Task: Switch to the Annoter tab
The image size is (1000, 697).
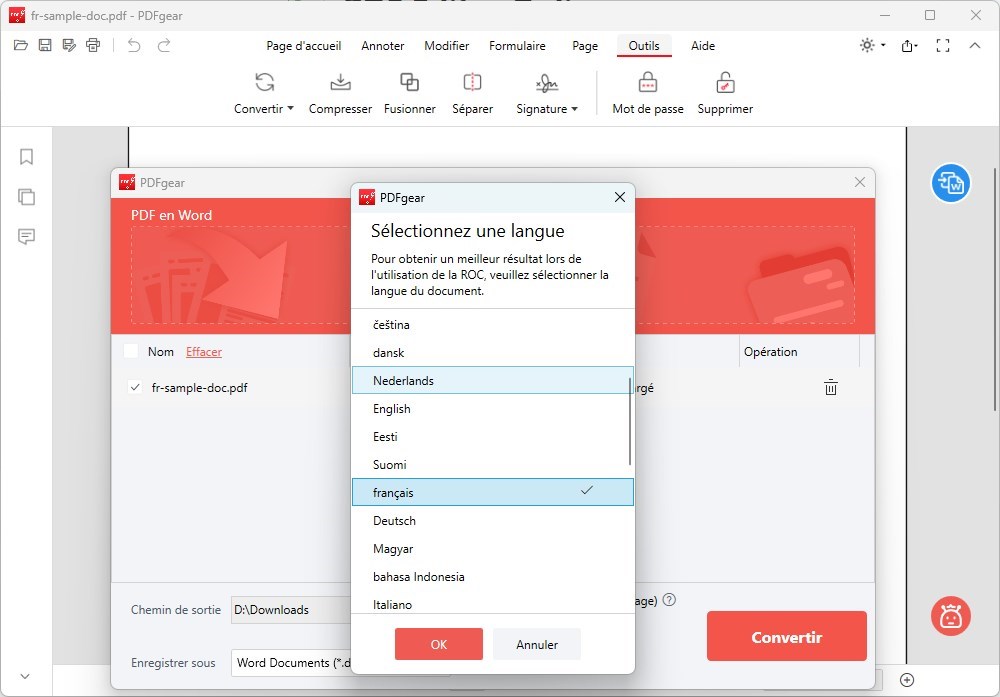Action: tap(383, 46)
